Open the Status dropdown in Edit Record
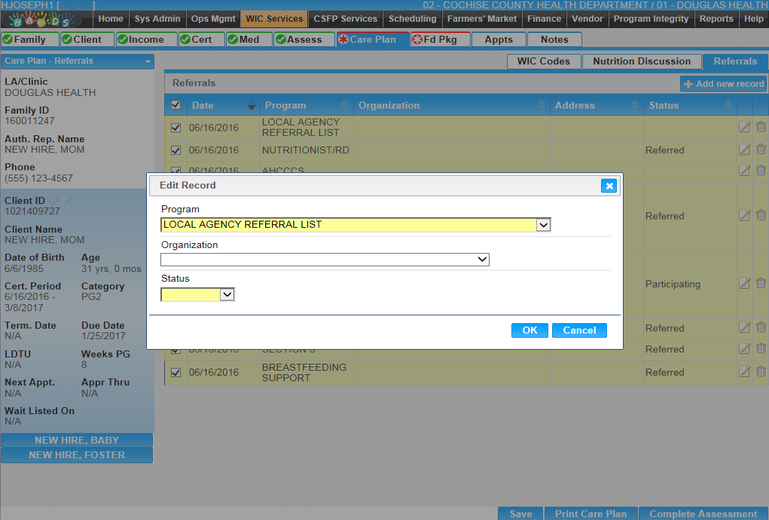The height and width of the screenshot is (520, 769). tap(227, 295)
